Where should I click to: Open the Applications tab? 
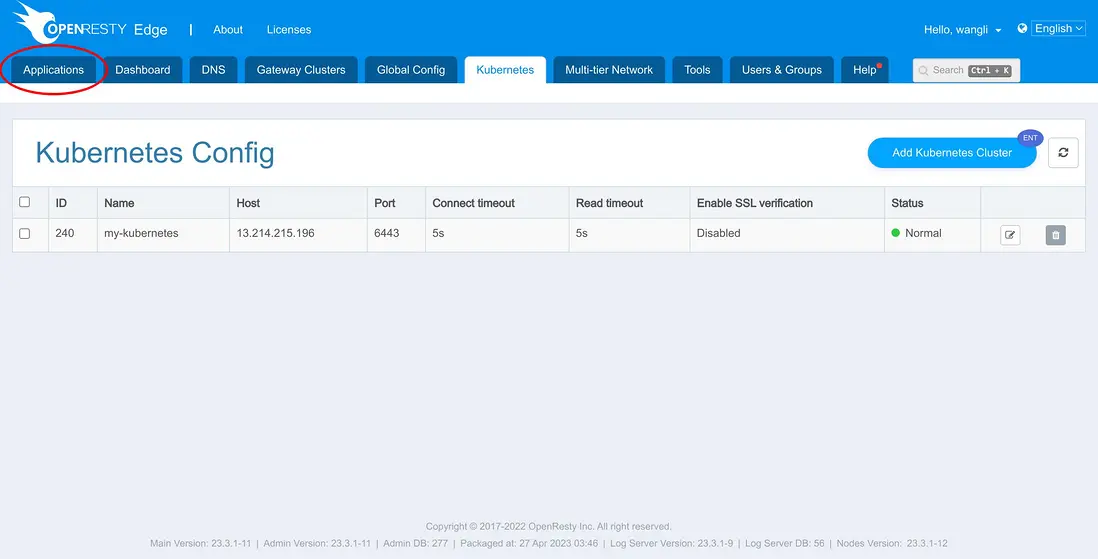tap(53, 69)
